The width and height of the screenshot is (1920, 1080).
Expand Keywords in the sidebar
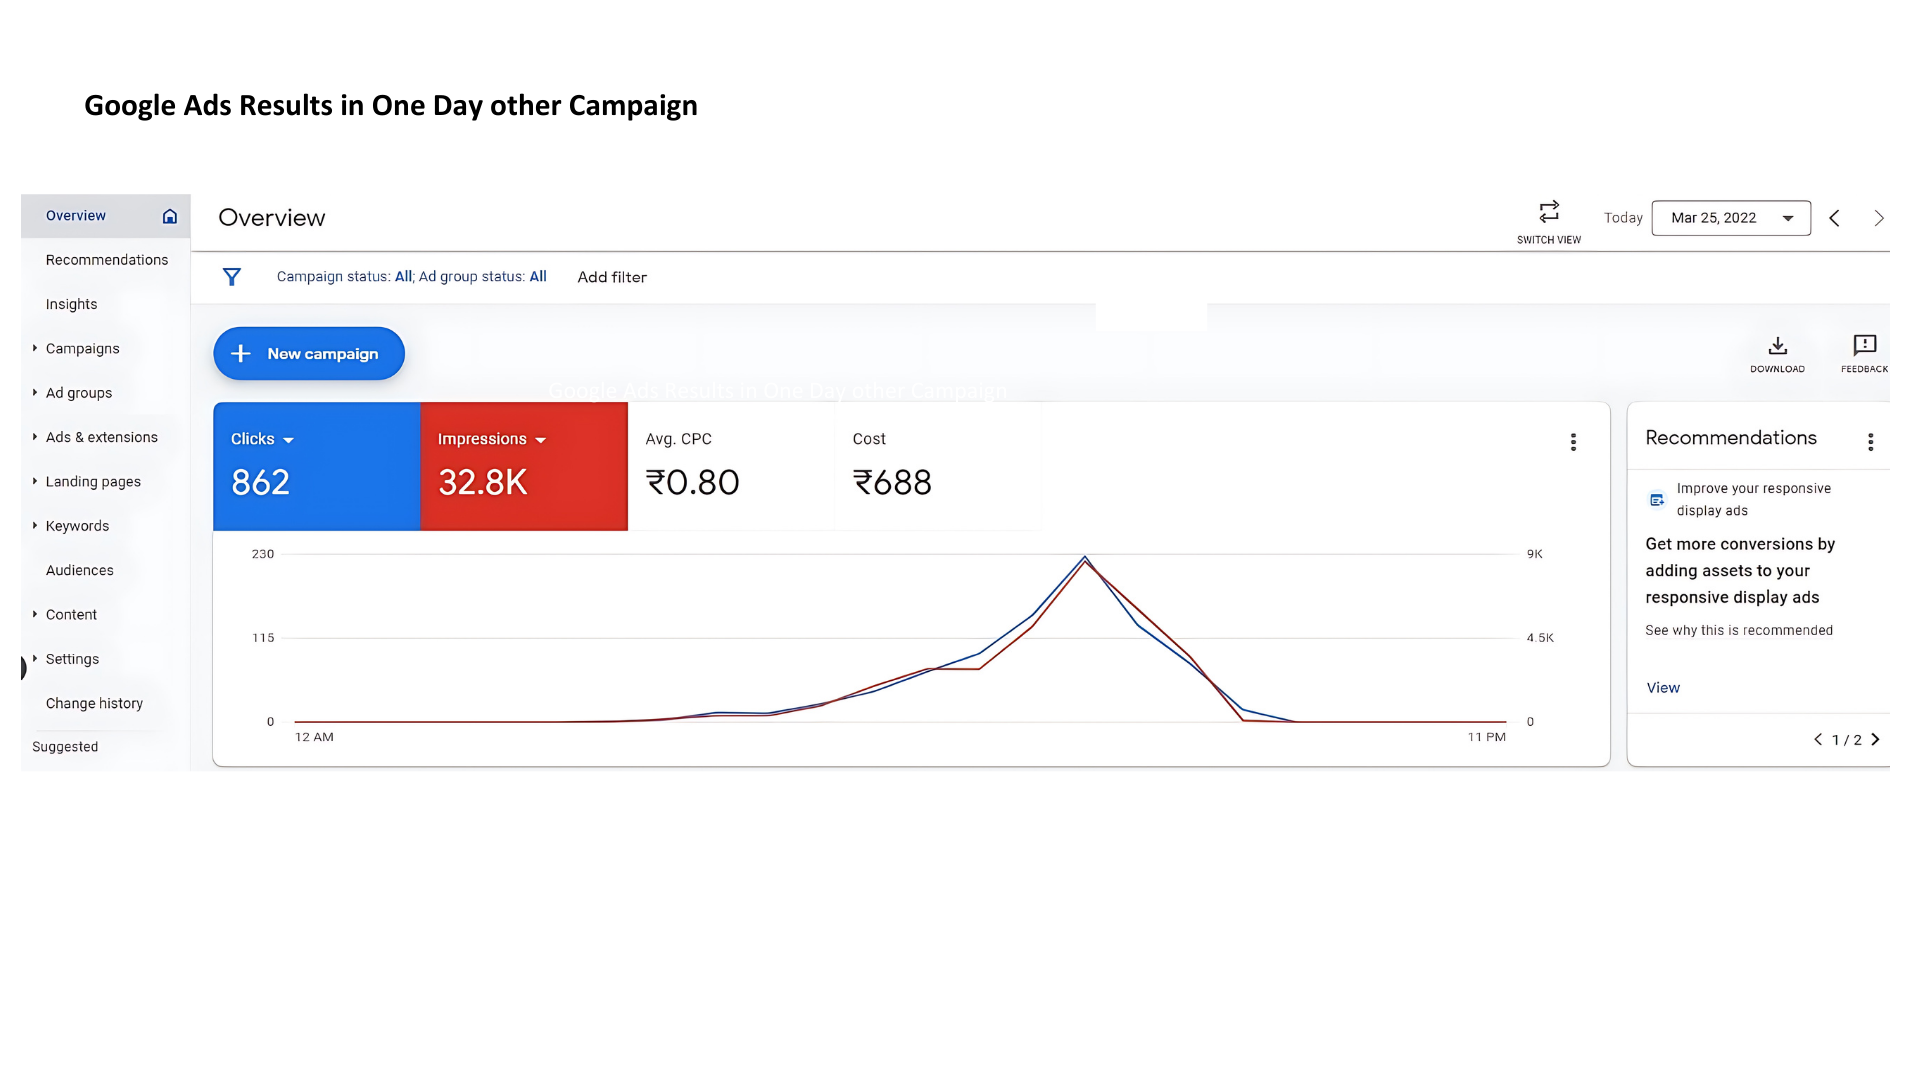[x=76, y=526]
